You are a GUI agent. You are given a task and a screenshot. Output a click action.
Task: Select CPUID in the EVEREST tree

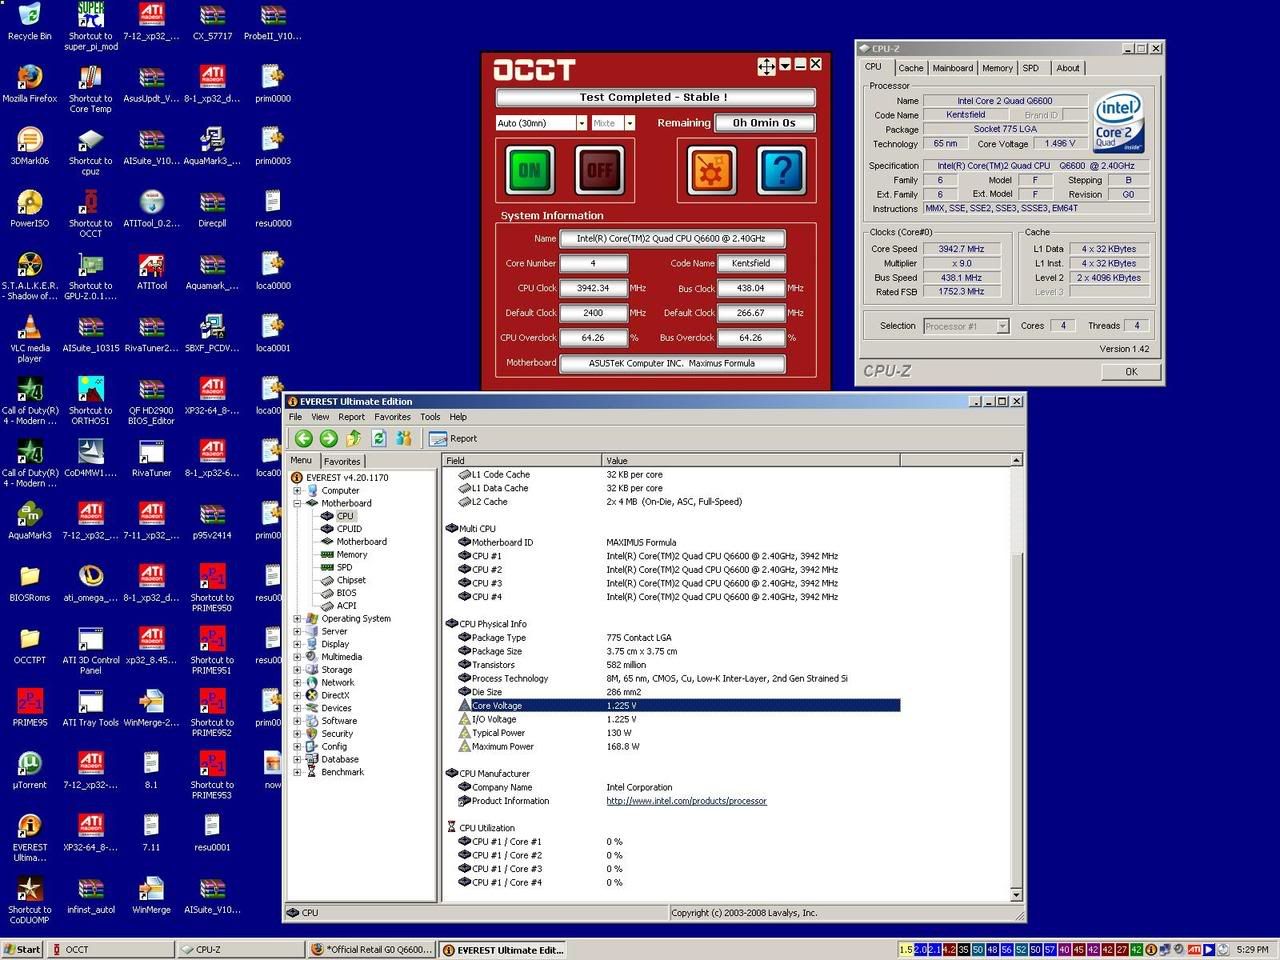tap(349, 529)
